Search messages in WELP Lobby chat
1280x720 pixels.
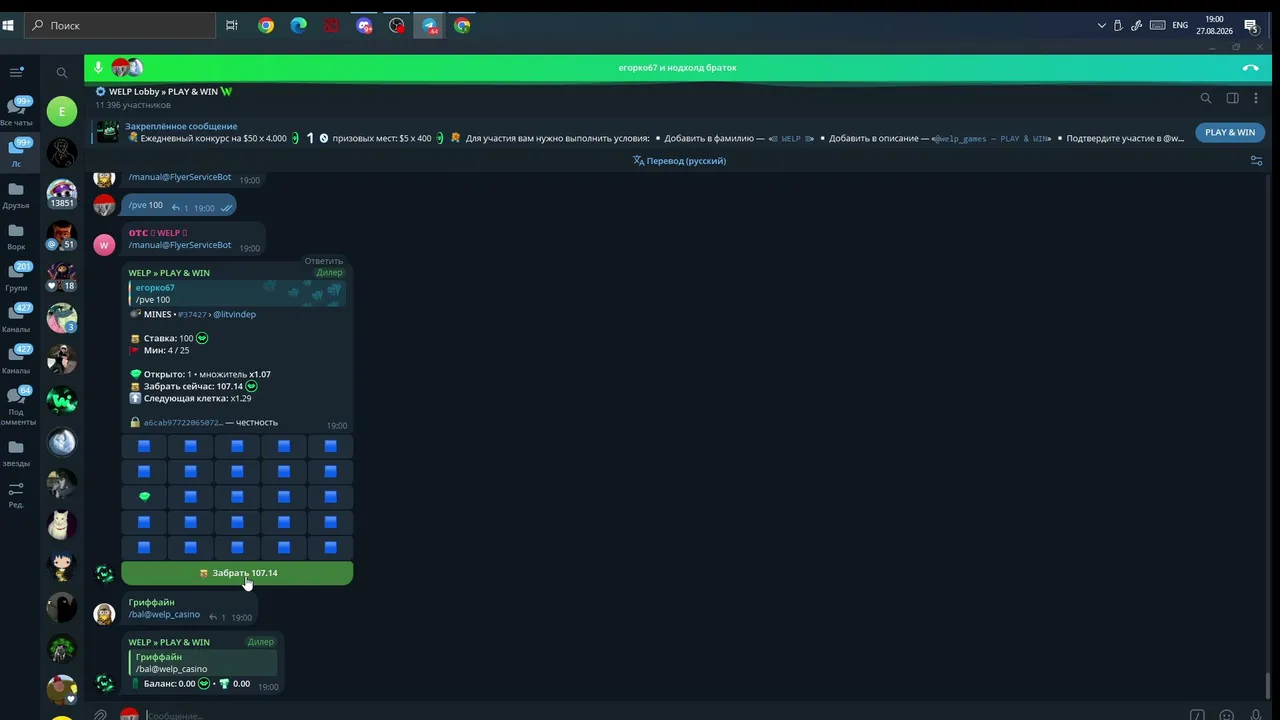(1206, 98)
